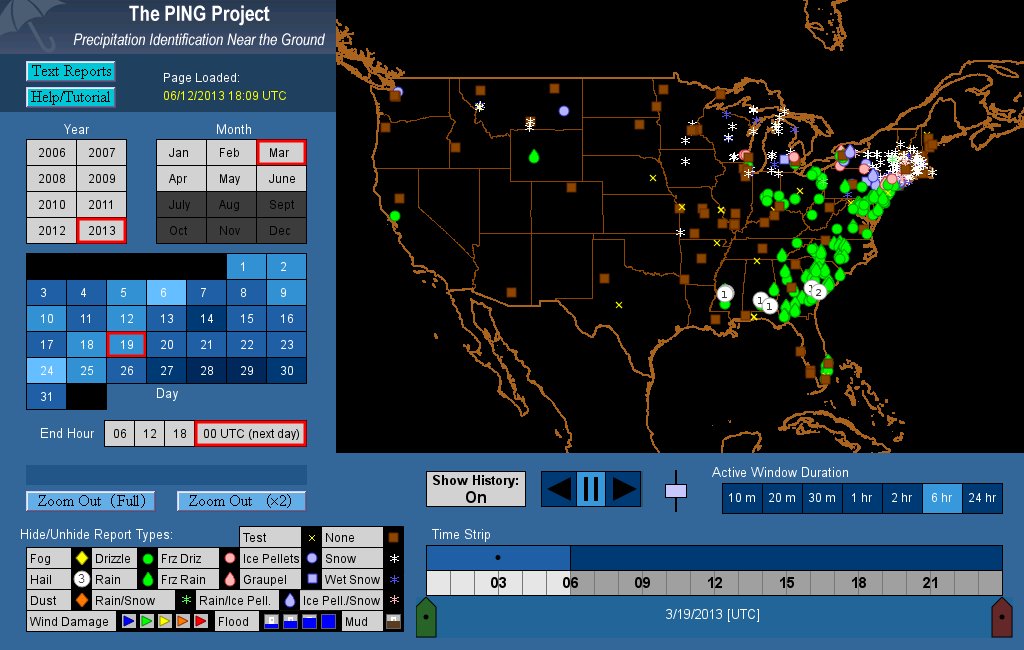Step forward with the right arrow button
Viewport: 1024px width, 650px height.
pyautogui.click(x=624, y=489)
